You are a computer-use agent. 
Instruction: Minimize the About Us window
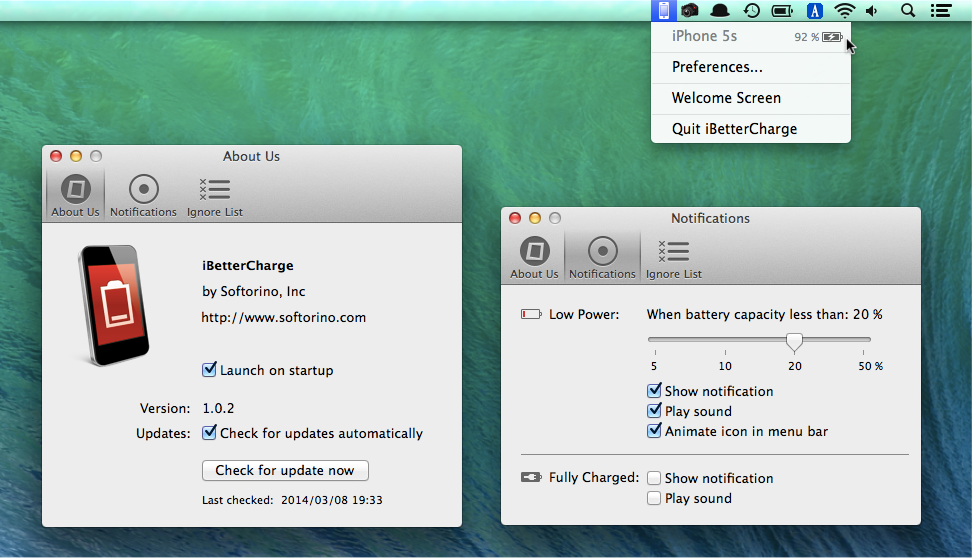pyautogui.click(x=76, y=156)
